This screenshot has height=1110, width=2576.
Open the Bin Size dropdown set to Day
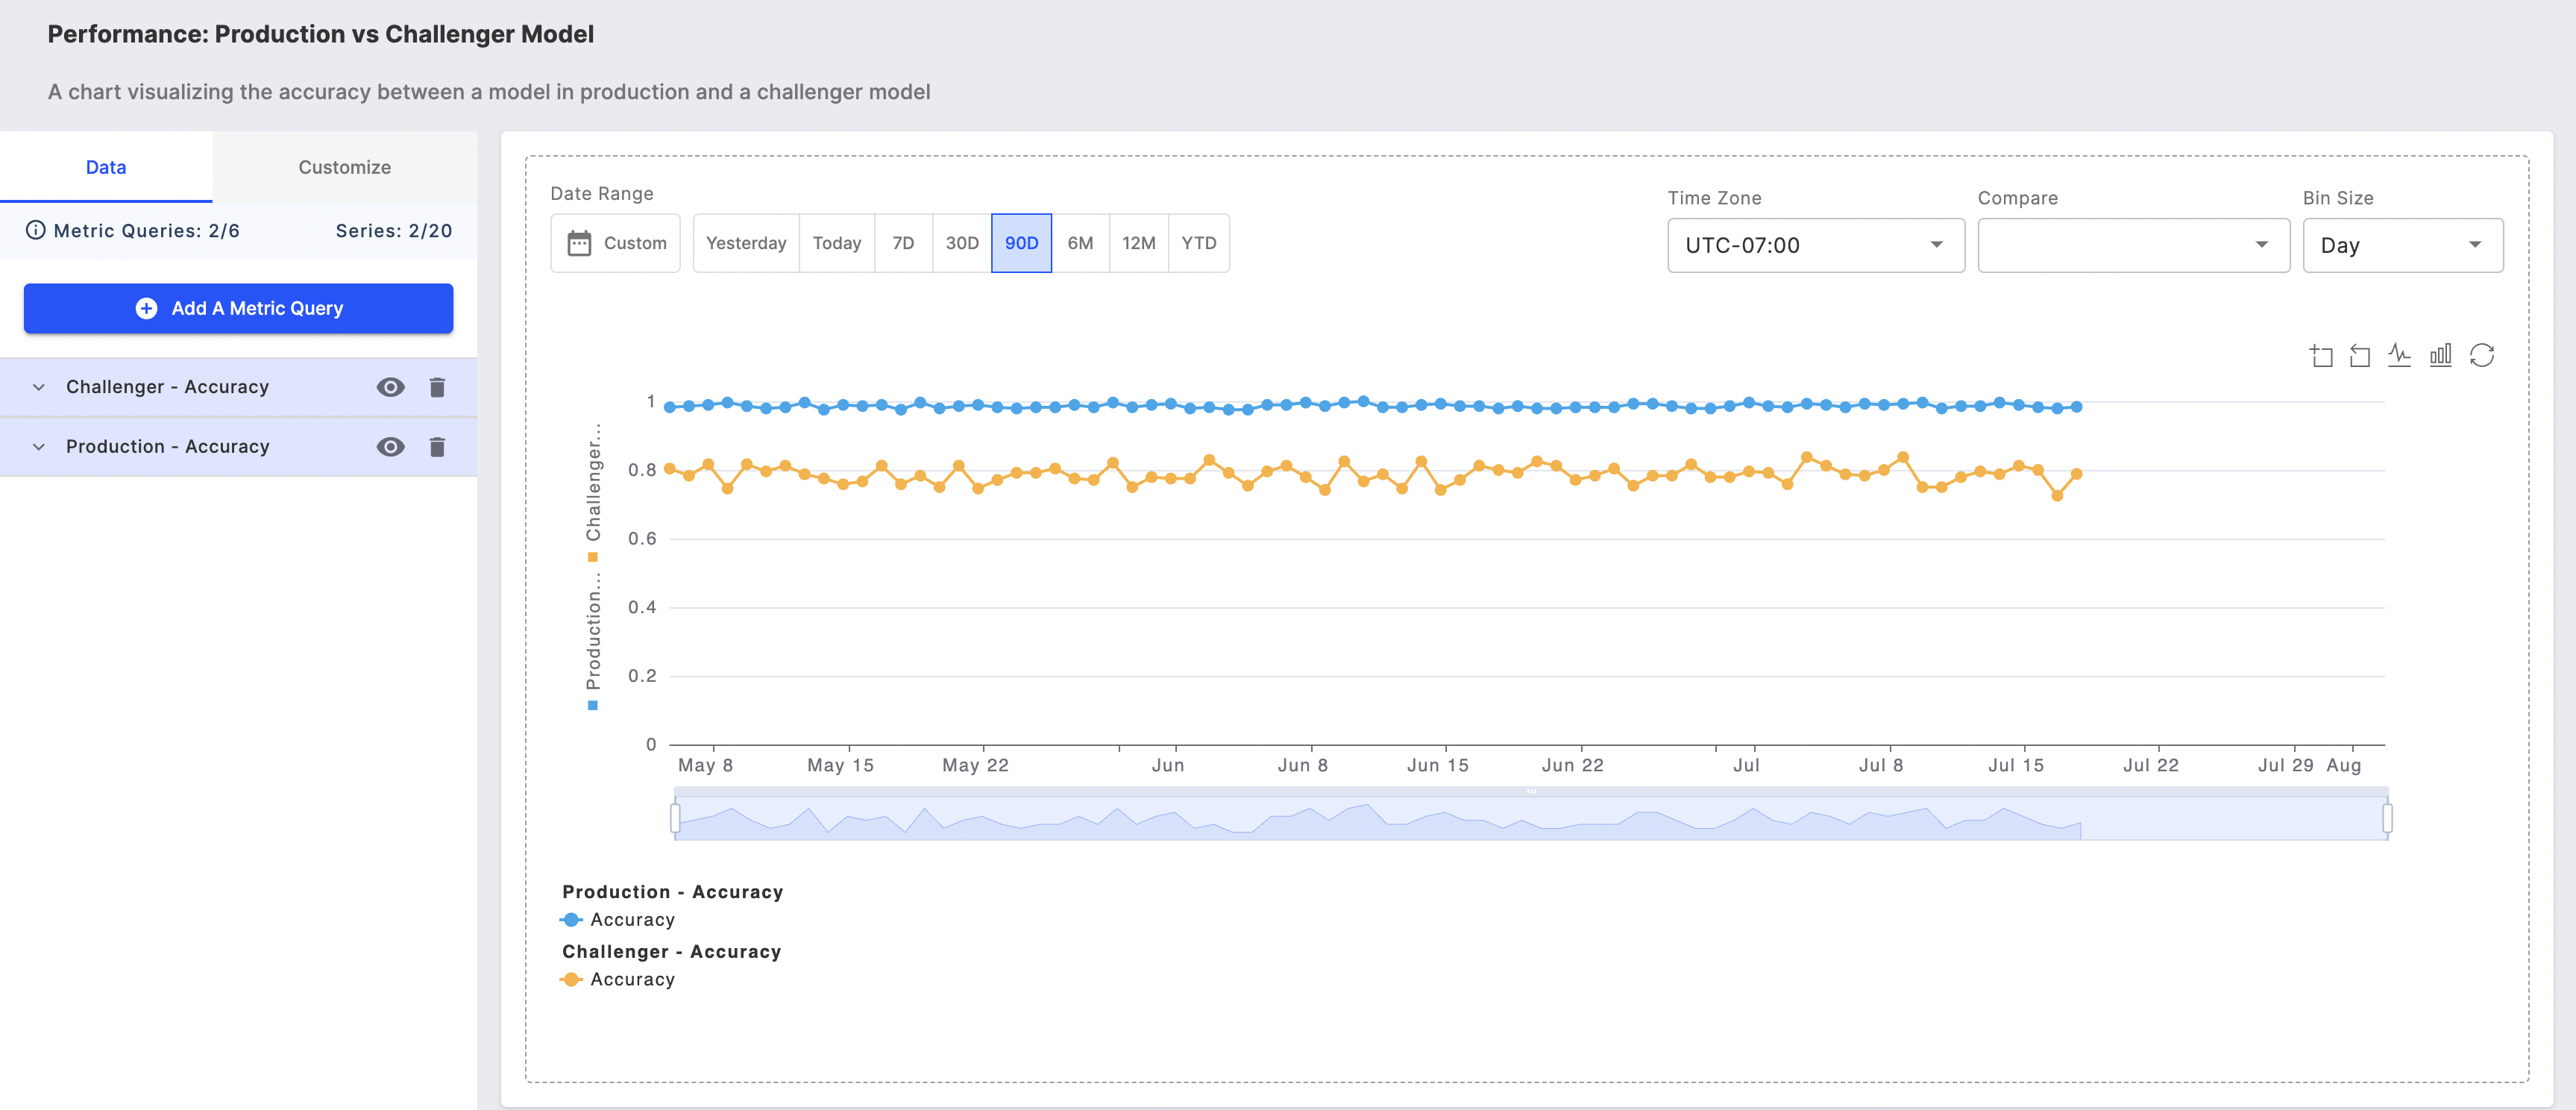click(2403, 245)
